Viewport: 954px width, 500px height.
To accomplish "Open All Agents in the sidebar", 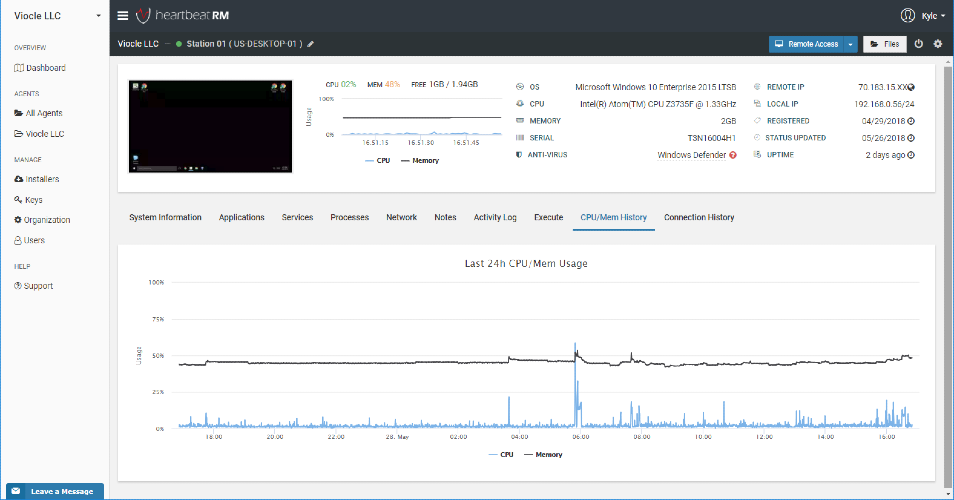I will click(38, 113).
